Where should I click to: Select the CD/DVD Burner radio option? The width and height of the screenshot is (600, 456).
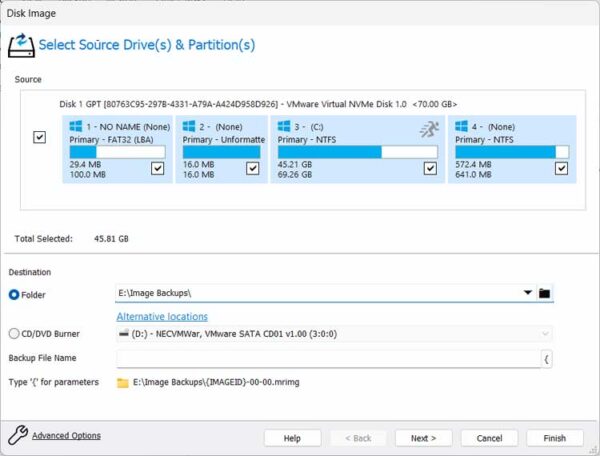pyautogui.click(x=14, y=333)
